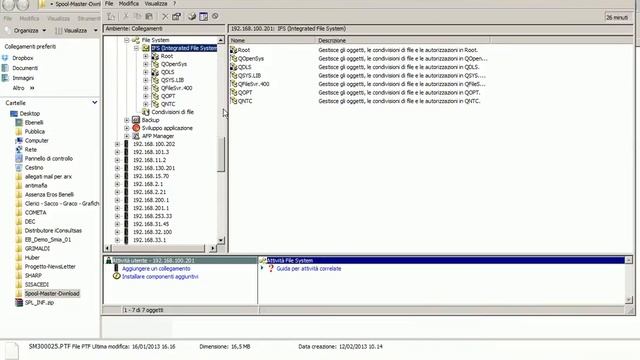
Task: Select 192.168.130.201 in the tree
Action: coord(153,168)
